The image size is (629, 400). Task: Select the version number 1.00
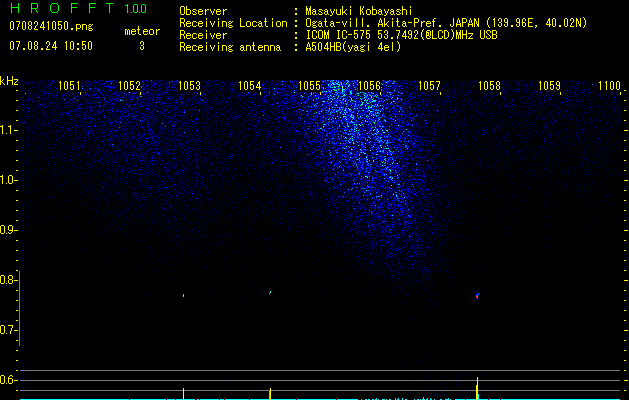(136, 9)
